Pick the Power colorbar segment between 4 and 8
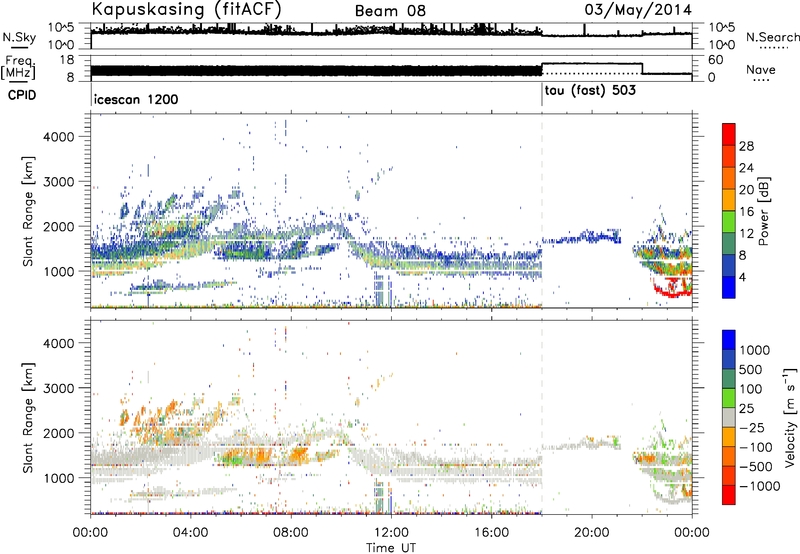The width and height of the screenshot is (800, 554). pyautogui.click(x=729, y=265)
